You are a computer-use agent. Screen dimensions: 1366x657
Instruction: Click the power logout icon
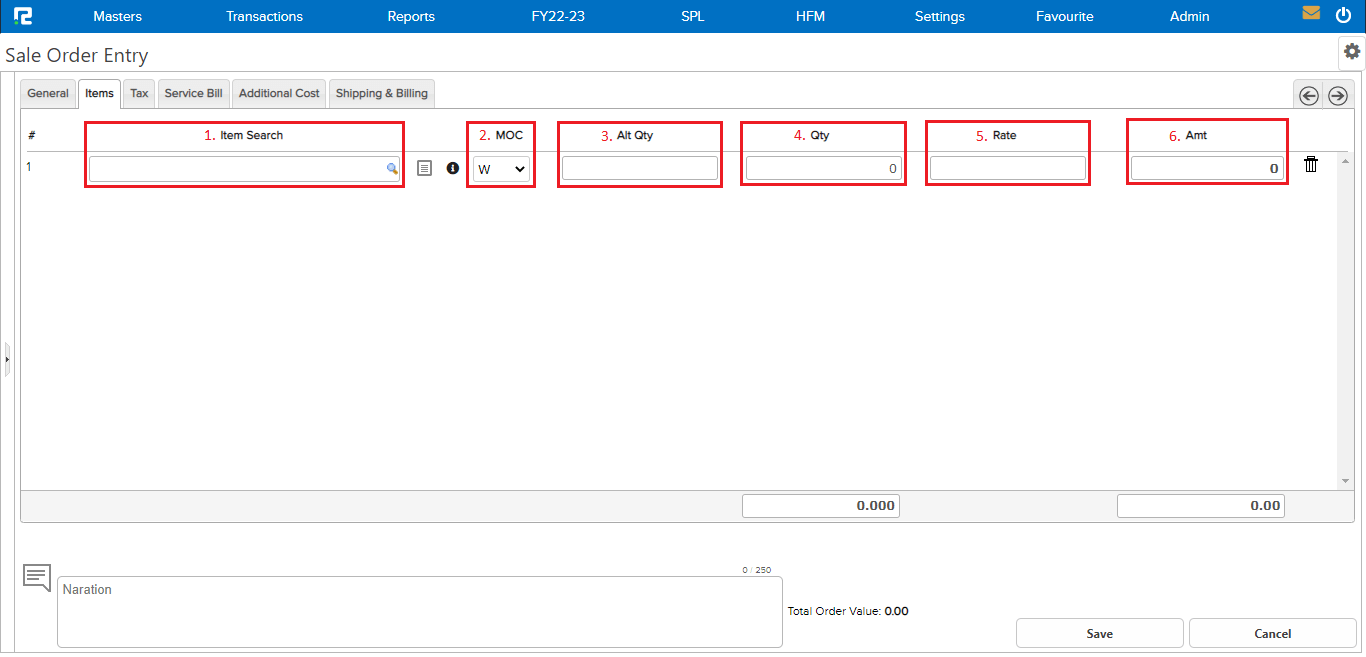coord(1343,15)
